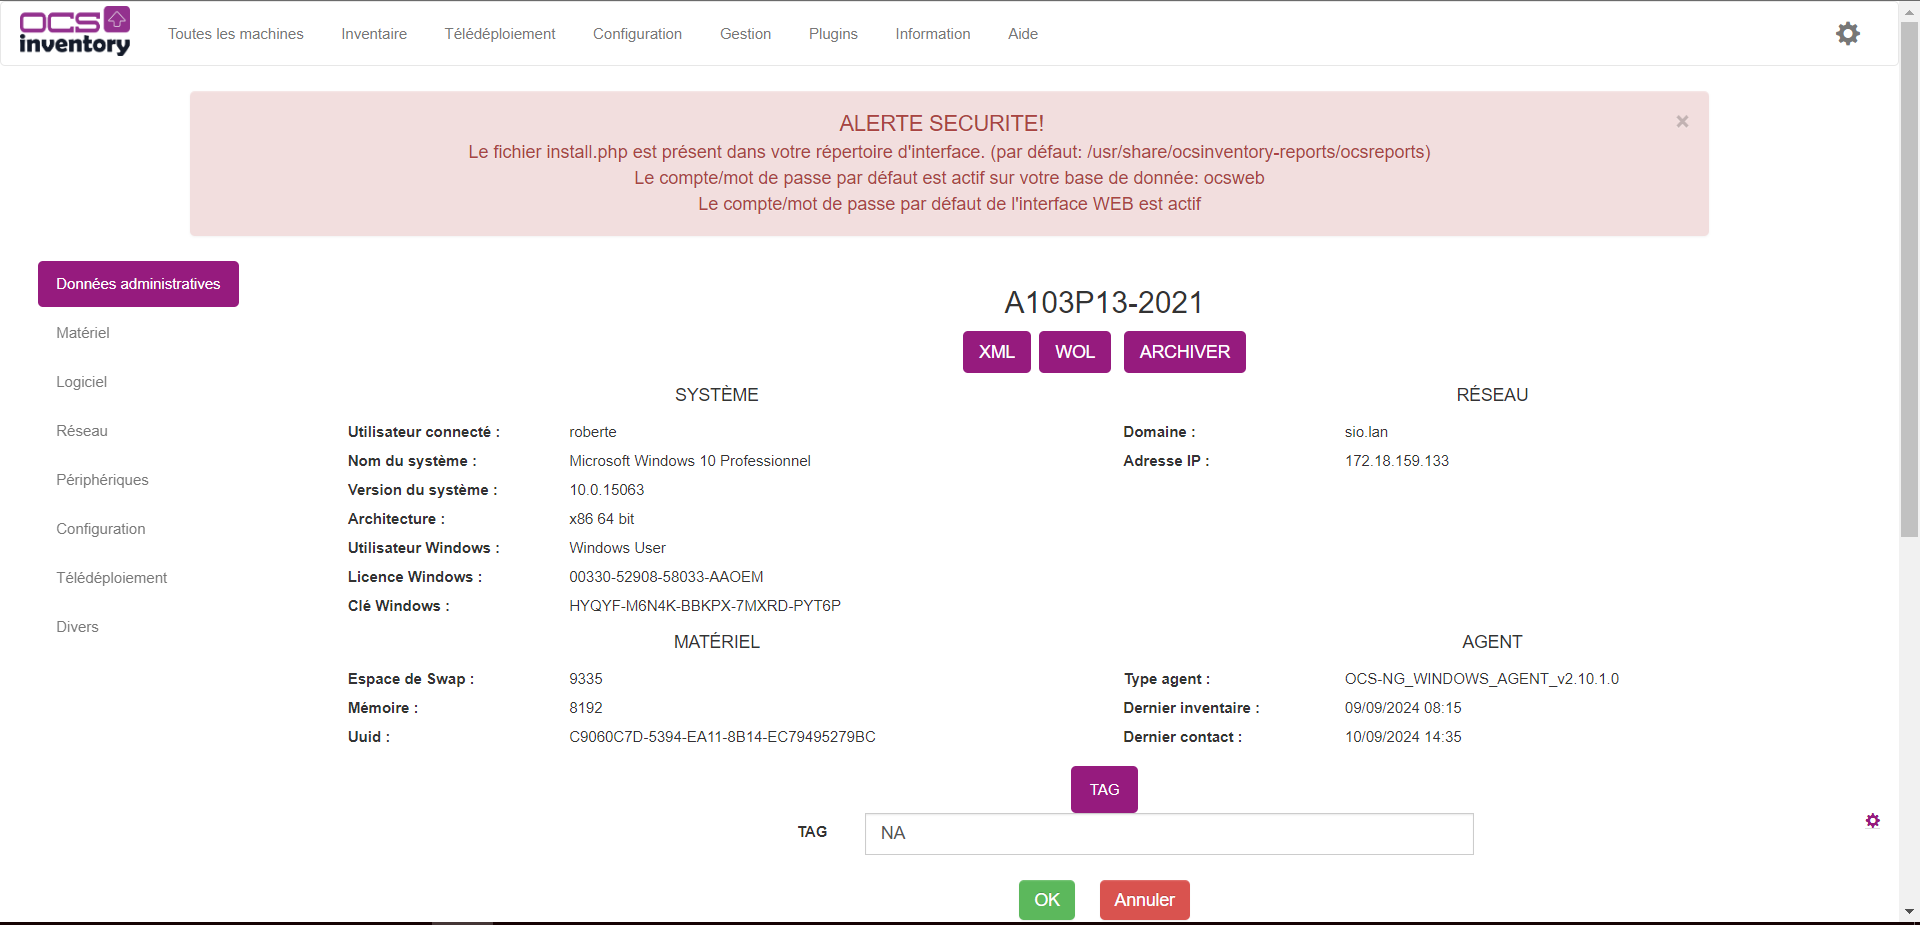Screen dimensions: 1920x925
Task: Send a WOL request
Action: pyautogui.click(x=1074, y=351)
